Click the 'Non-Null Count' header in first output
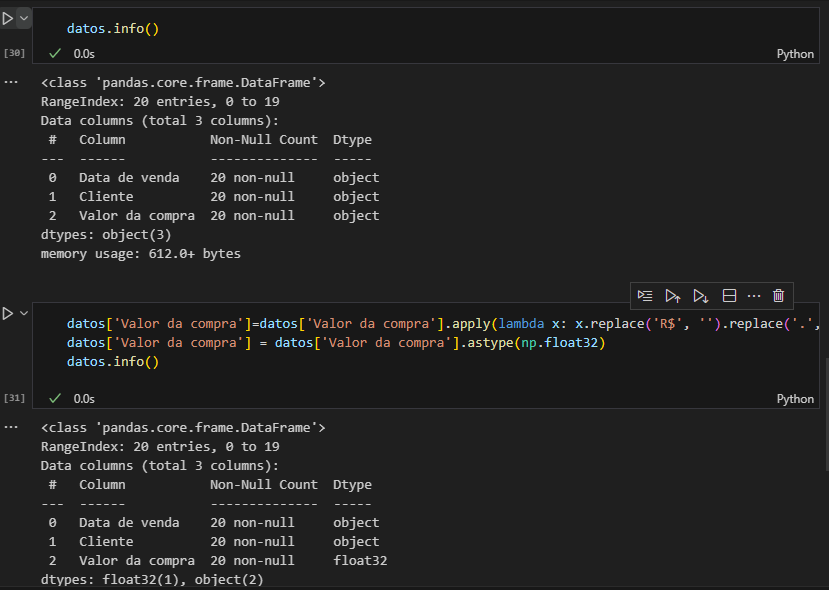The width and height of the screenshot is (829, 590). click(x=264, y=140)
